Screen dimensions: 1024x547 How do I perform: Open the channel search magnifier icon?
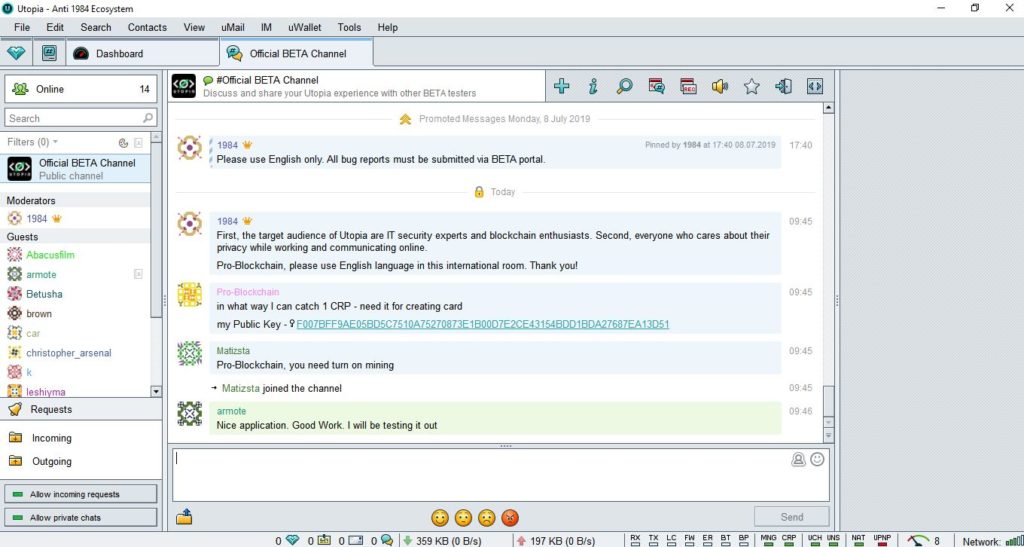coord(624,86)
